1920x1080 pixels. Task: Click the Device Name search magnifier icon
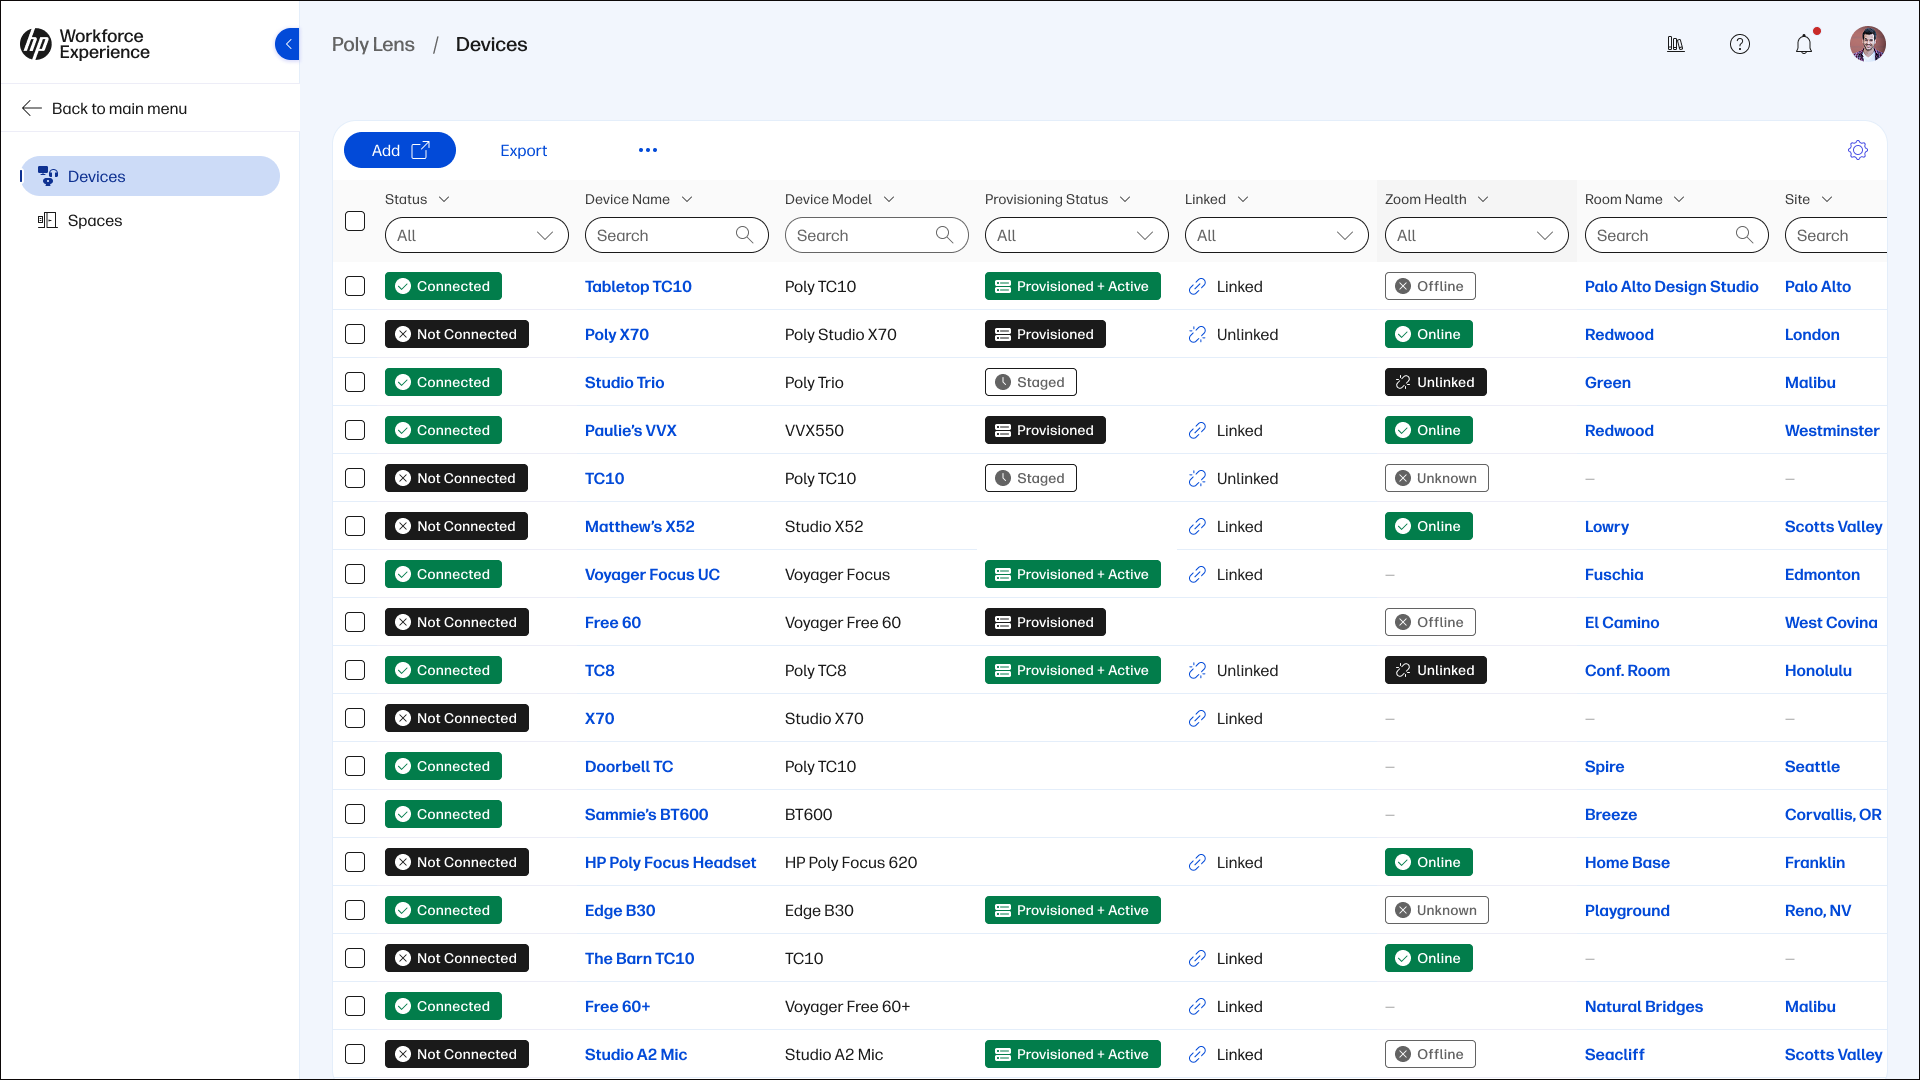tap(744, 235)
